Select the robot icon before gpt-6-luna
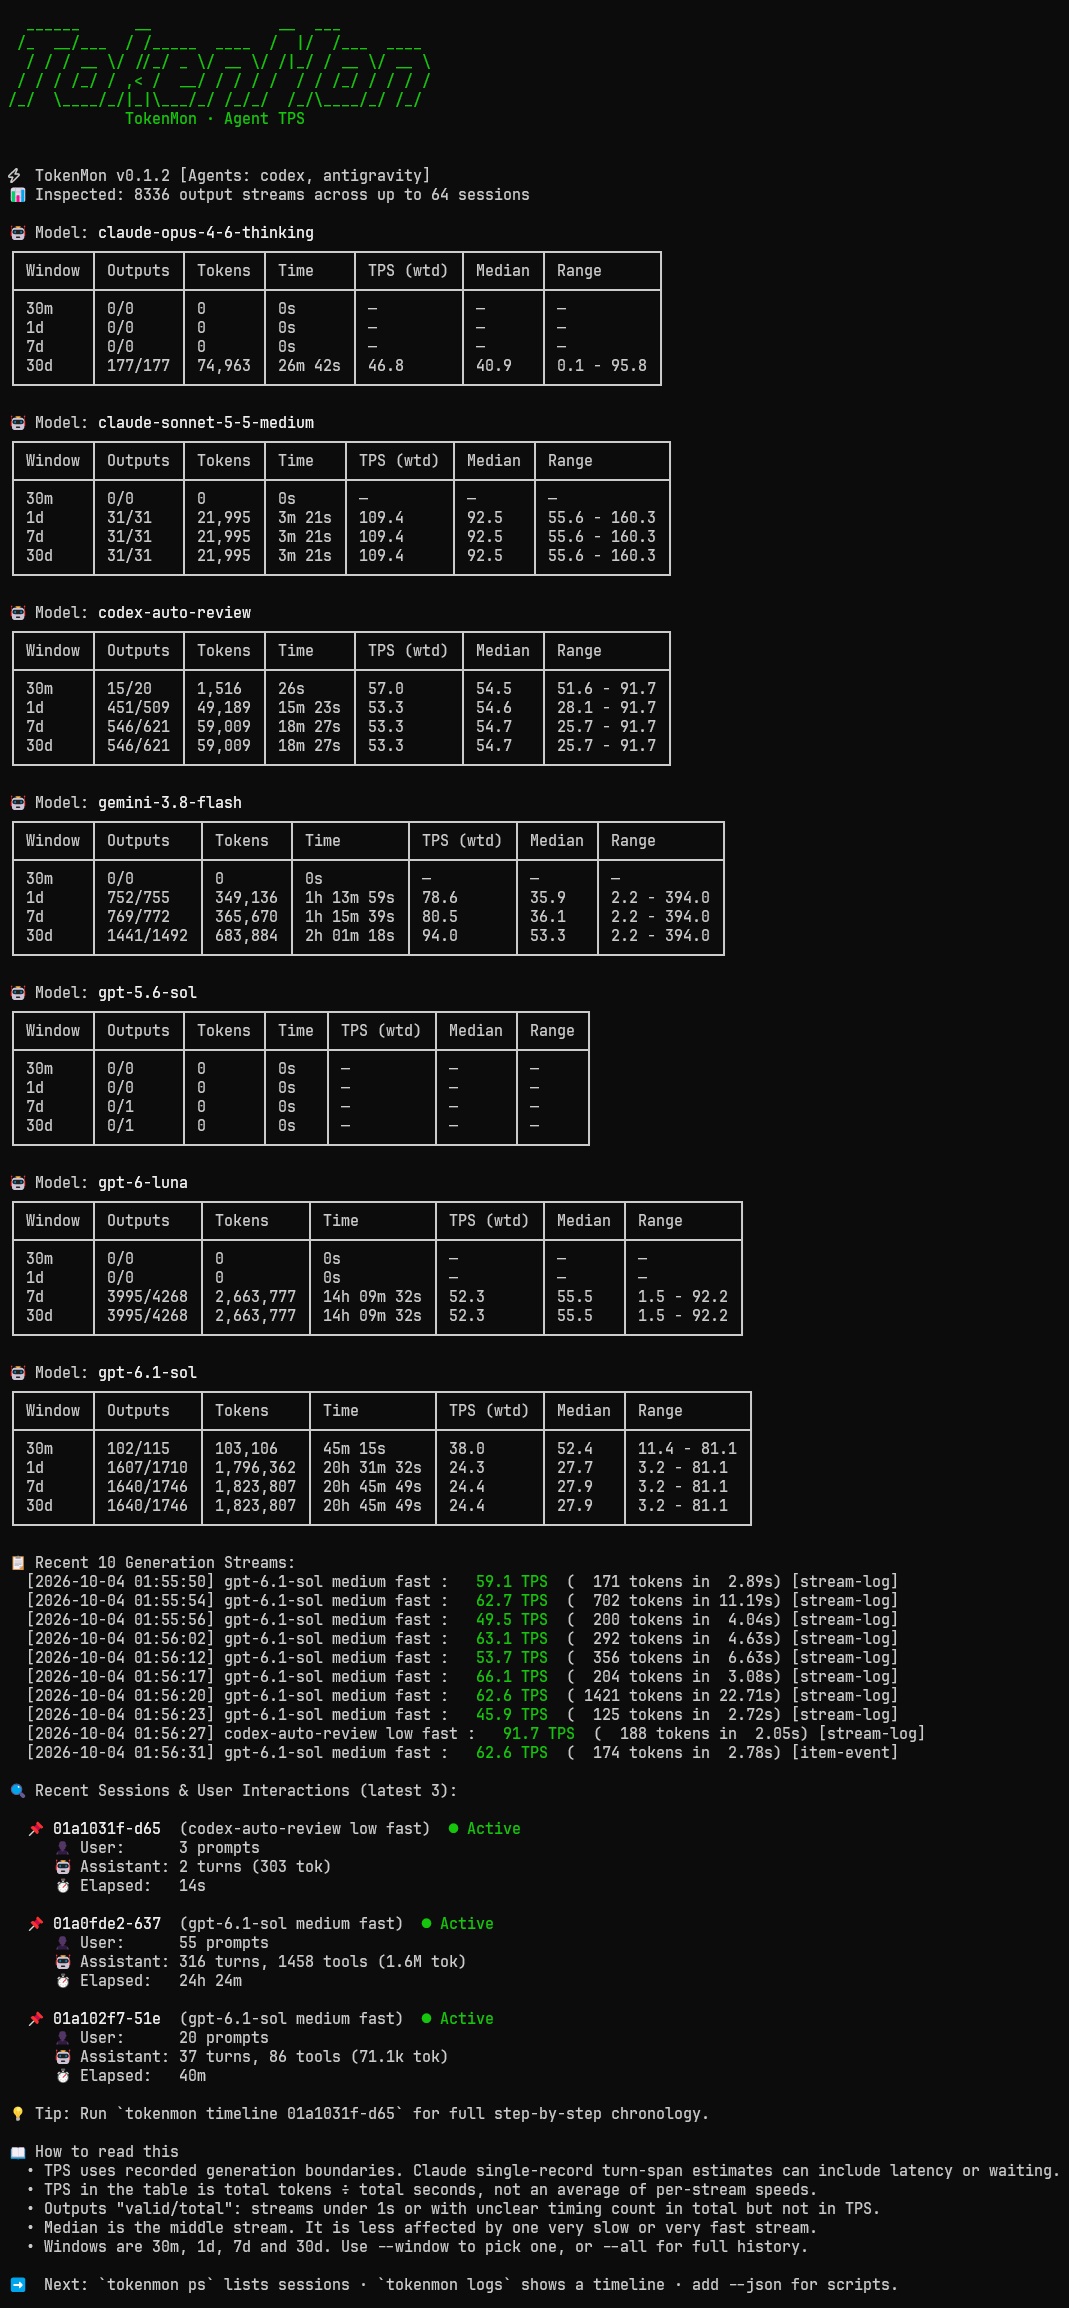Image resolution: width=1069 pixels, height=2308 pixels. point(17,1183)
